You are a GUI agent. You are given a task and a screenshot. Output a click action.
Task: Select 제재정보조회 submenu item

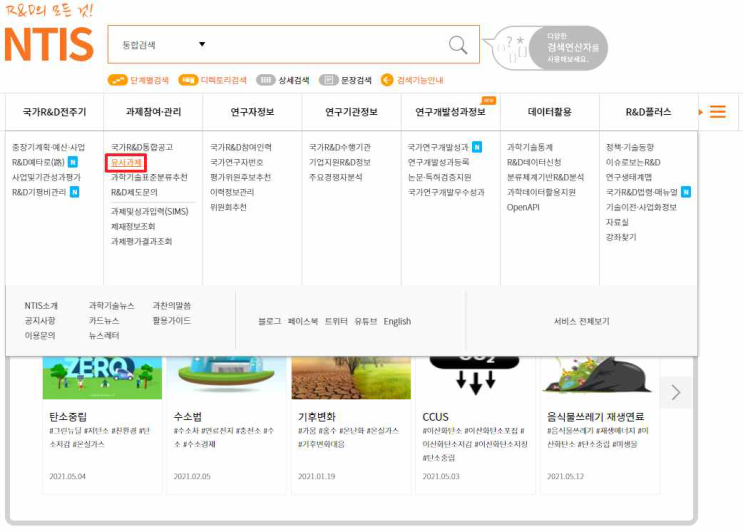133,226
